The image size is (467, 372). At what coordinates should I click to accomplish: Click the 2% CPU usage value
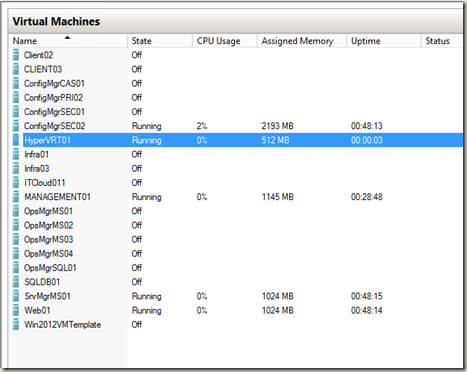pyautogui.click(x=202, y=126)
